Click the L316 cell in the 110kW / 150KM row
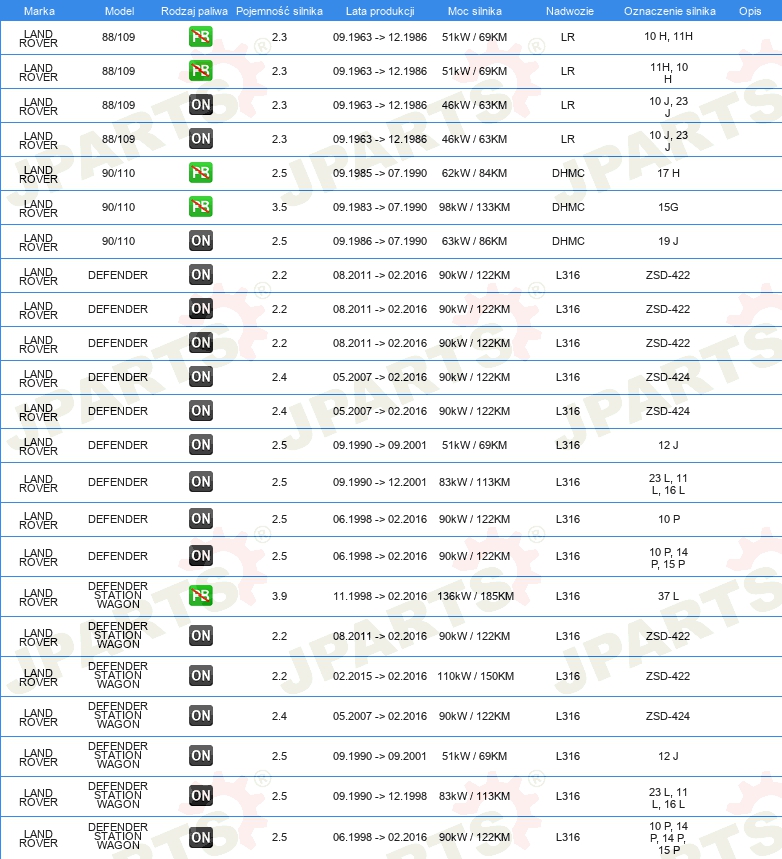 (568, 676)
